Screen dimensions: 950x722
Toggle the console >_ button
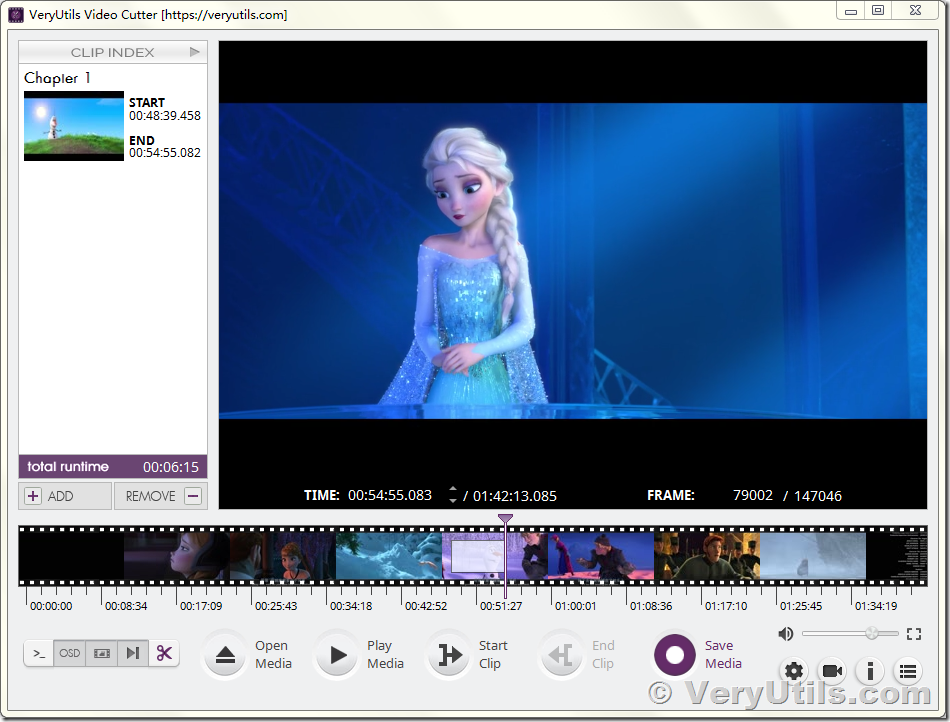point(39,654)
